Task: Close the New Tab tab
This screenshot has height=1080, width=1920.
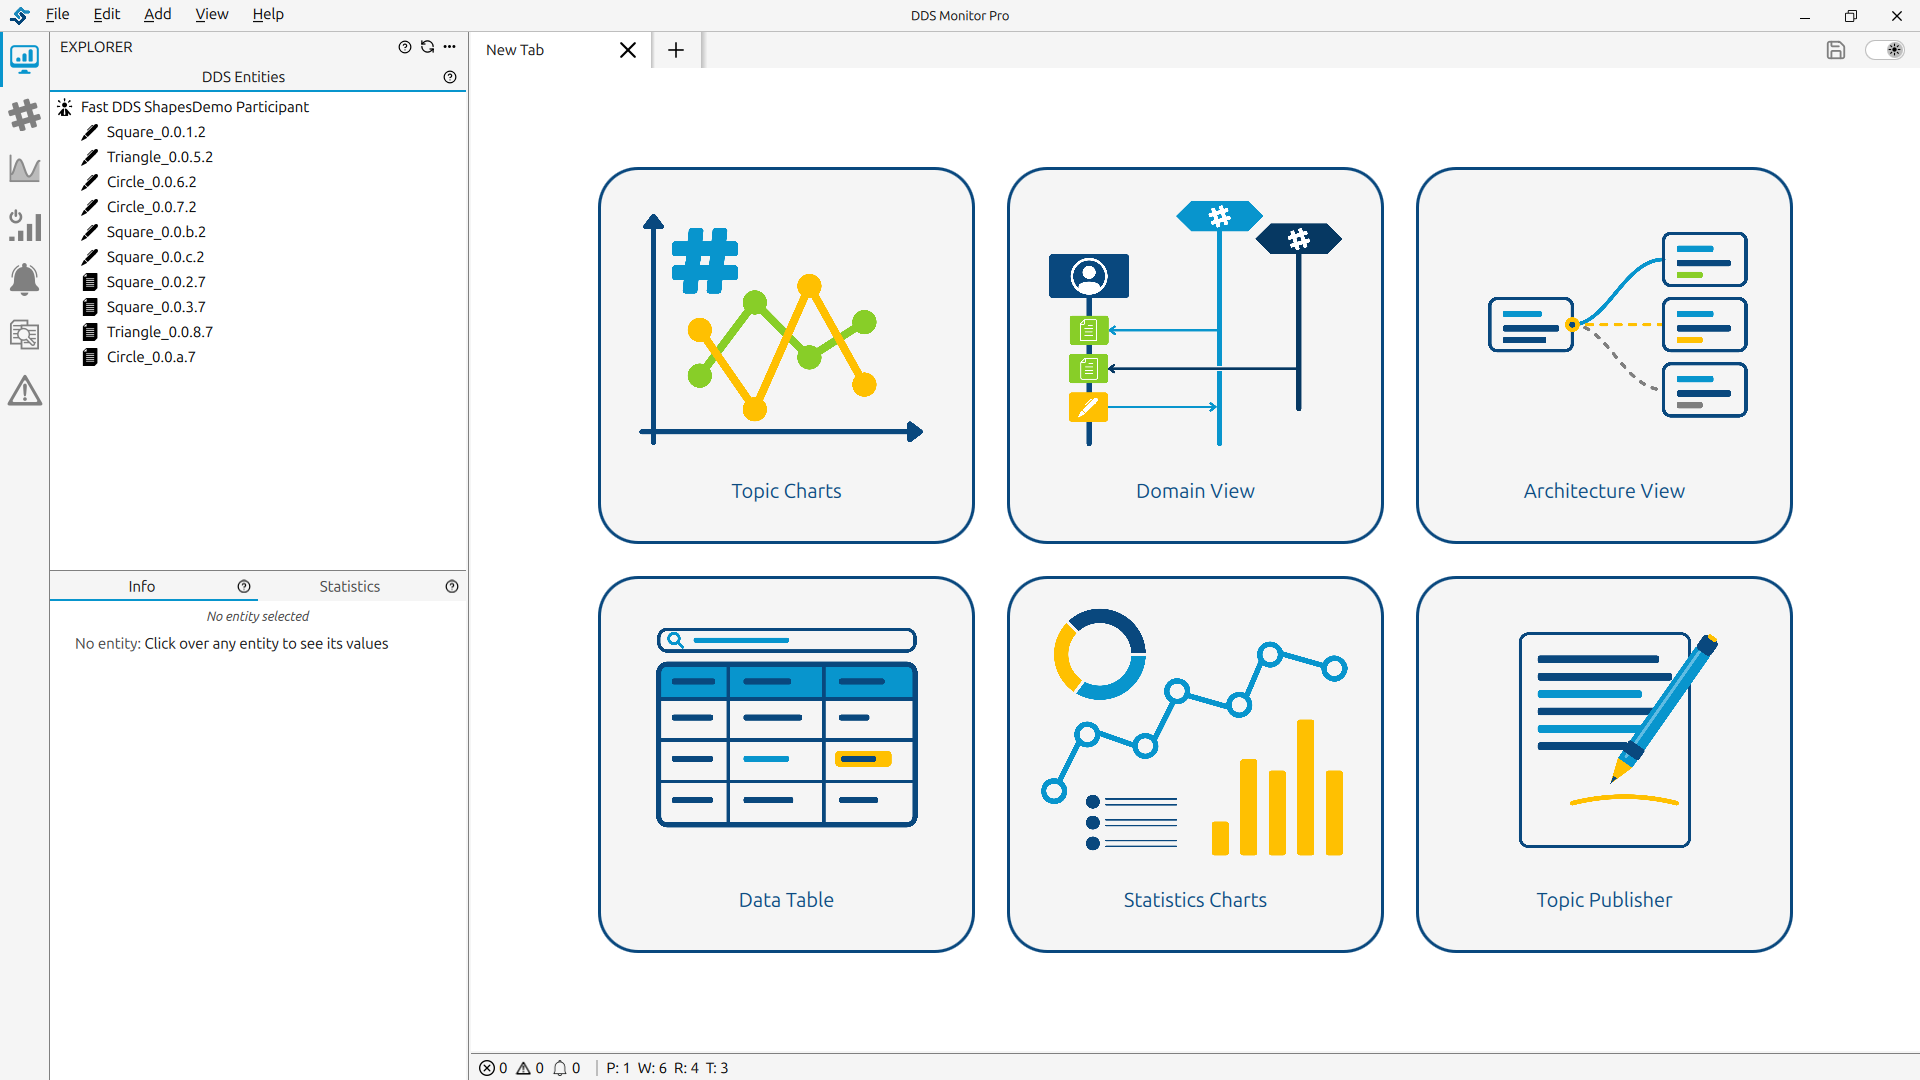Action: coord(628,50)
